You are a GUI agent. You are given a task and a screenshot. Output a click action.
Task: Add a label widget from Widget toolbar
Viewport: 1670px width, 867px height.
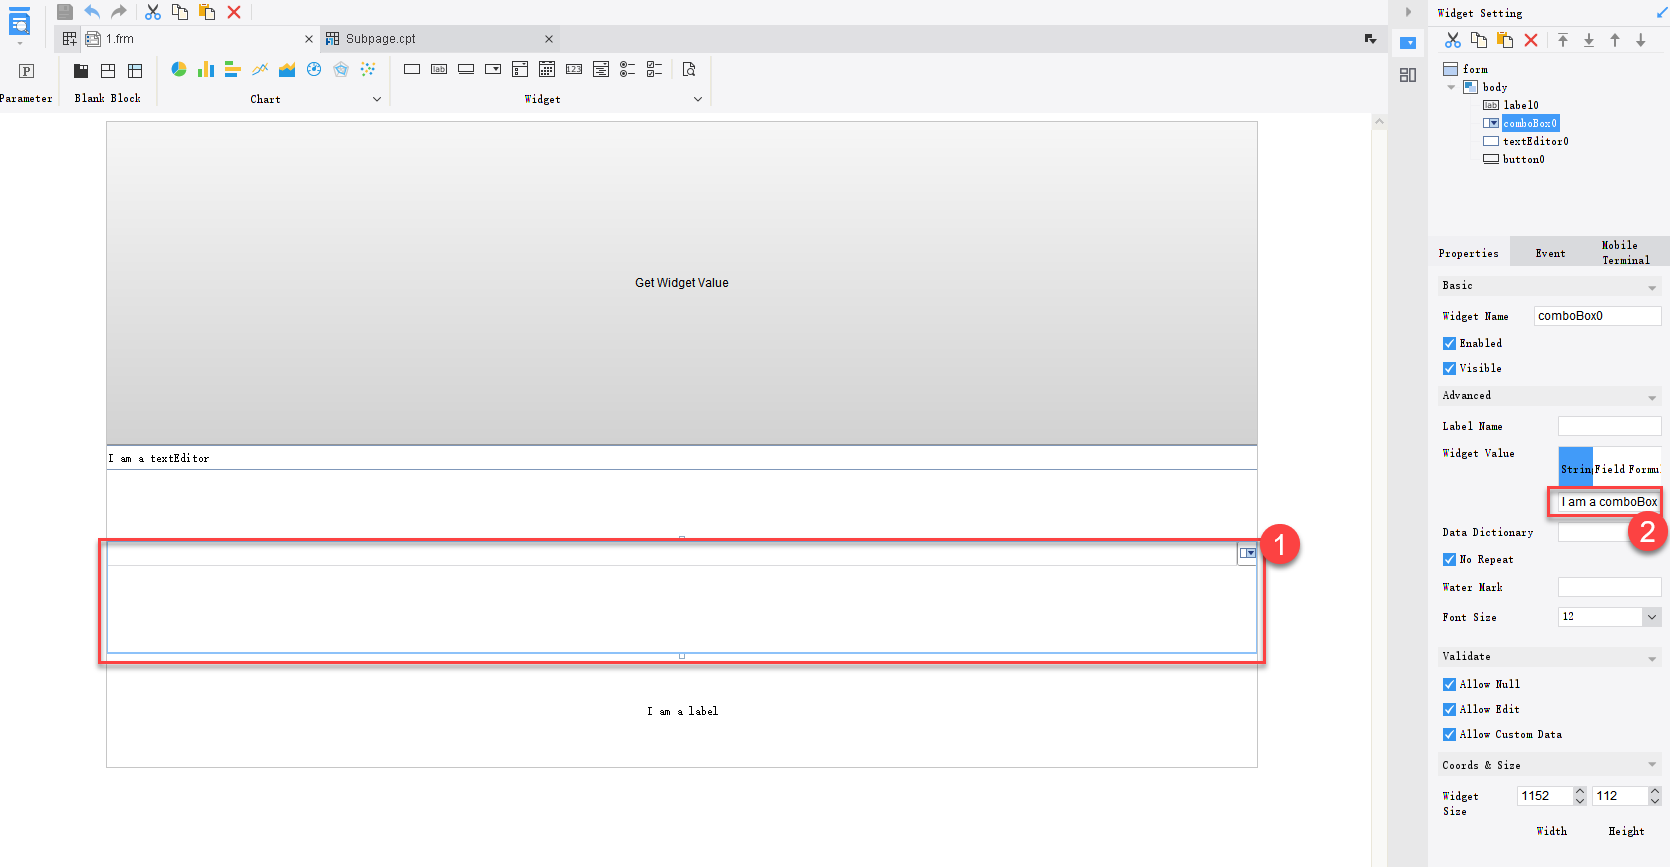[x=439, y=69]
